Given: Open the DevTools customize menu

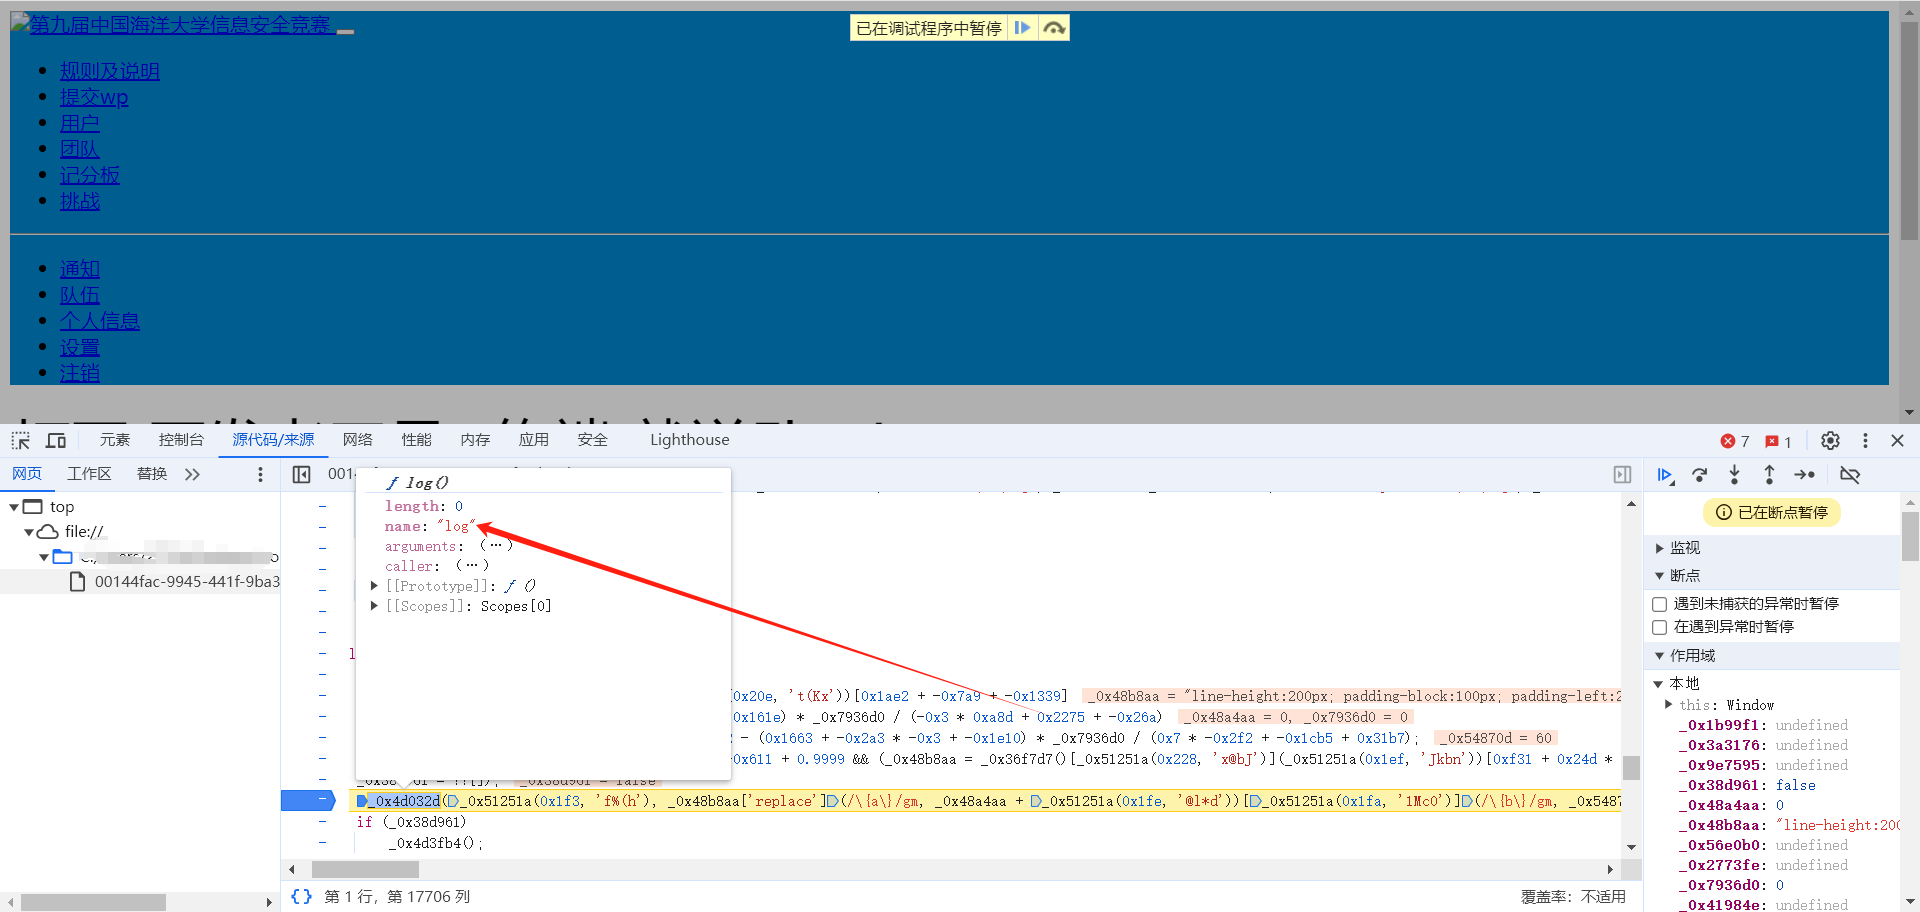Looking at the screenshot, I should (x=1865, y=441).
